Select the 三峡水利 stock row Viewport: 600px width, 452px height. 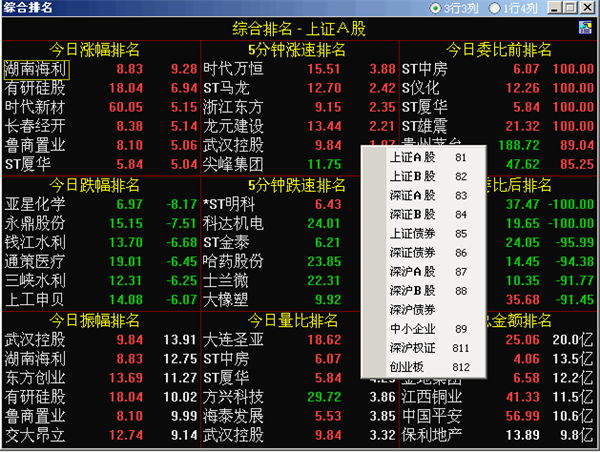point(101,281)
